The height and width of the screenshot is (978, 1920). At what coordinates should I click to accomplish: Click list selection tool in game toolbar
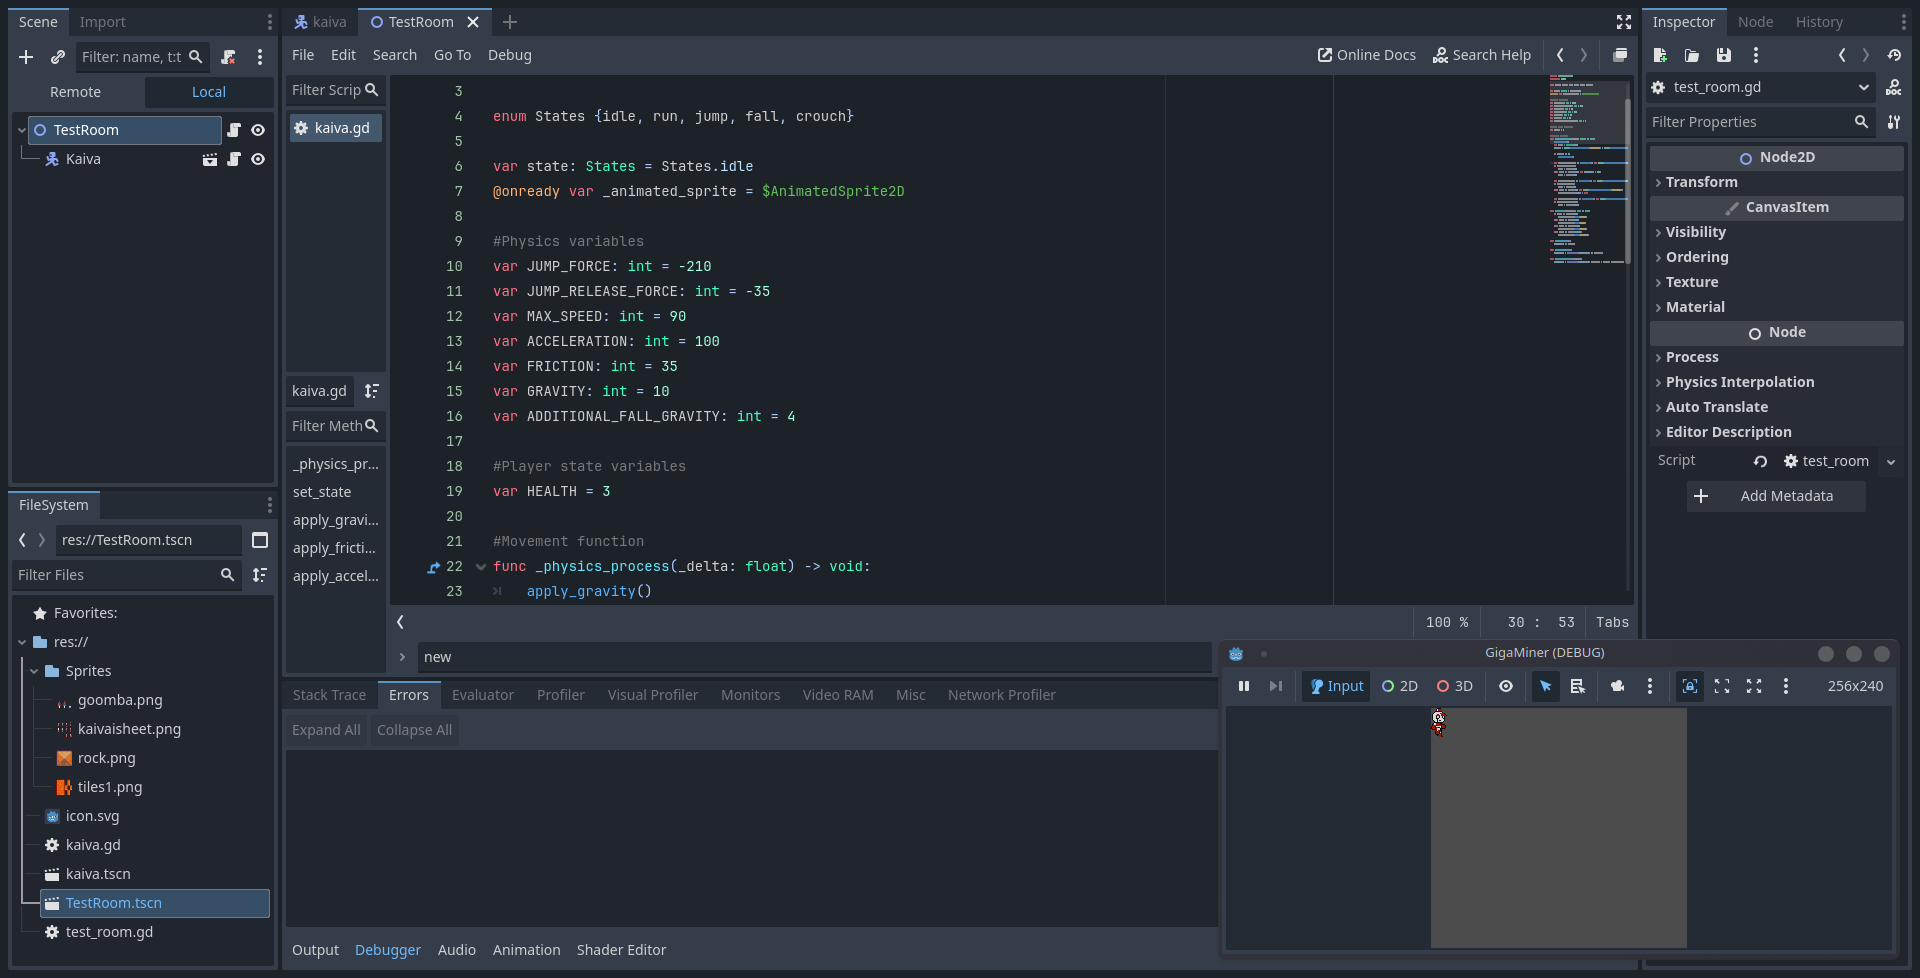pyautogui.click(x=1578, y=686)
